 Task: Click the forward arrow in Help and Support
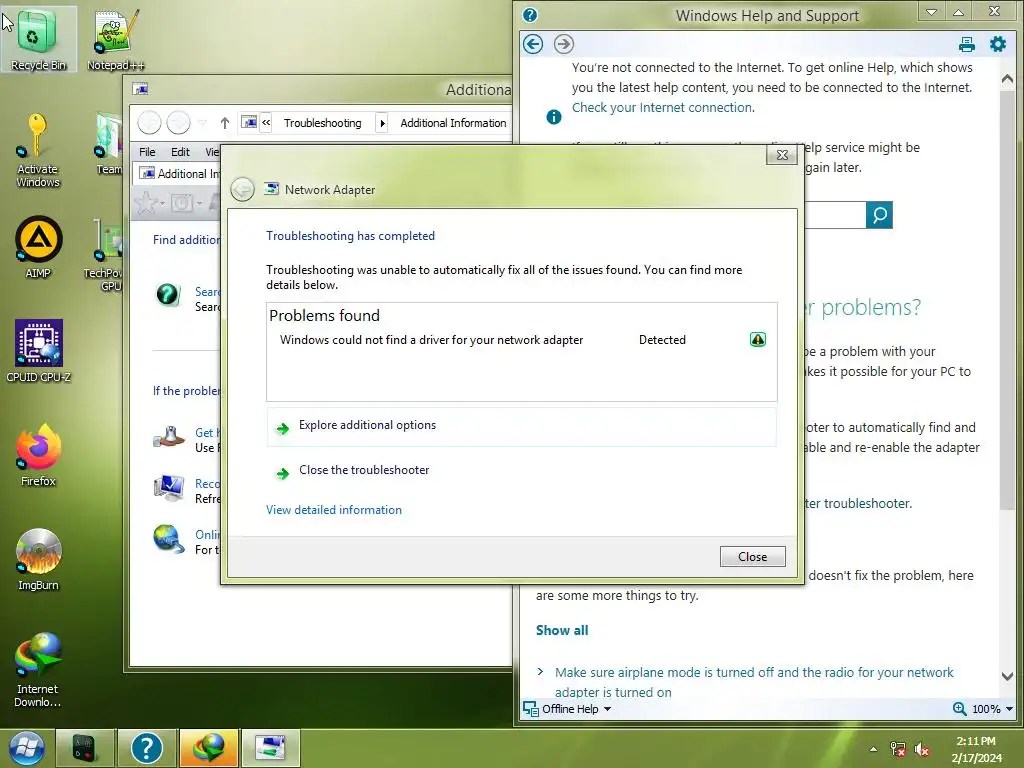point(564,44)
